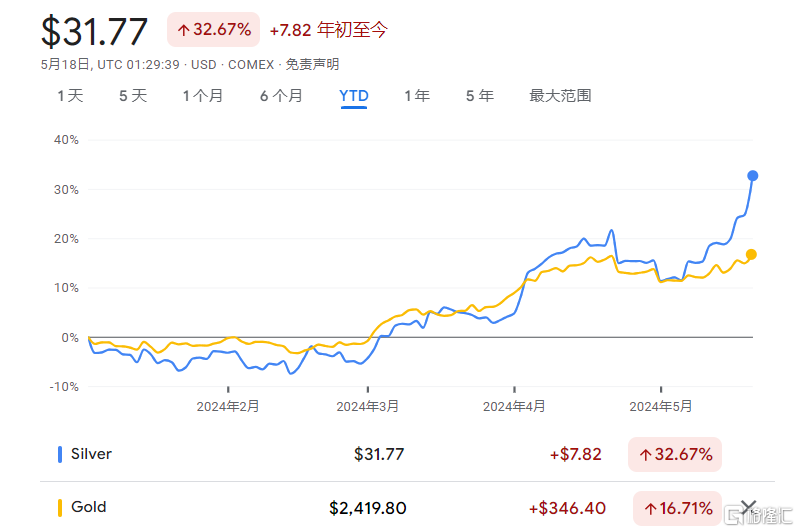The image size is (799, 532).
Task: Click the Silver row 32.67% change badge
Action: [x=674, y=454]
